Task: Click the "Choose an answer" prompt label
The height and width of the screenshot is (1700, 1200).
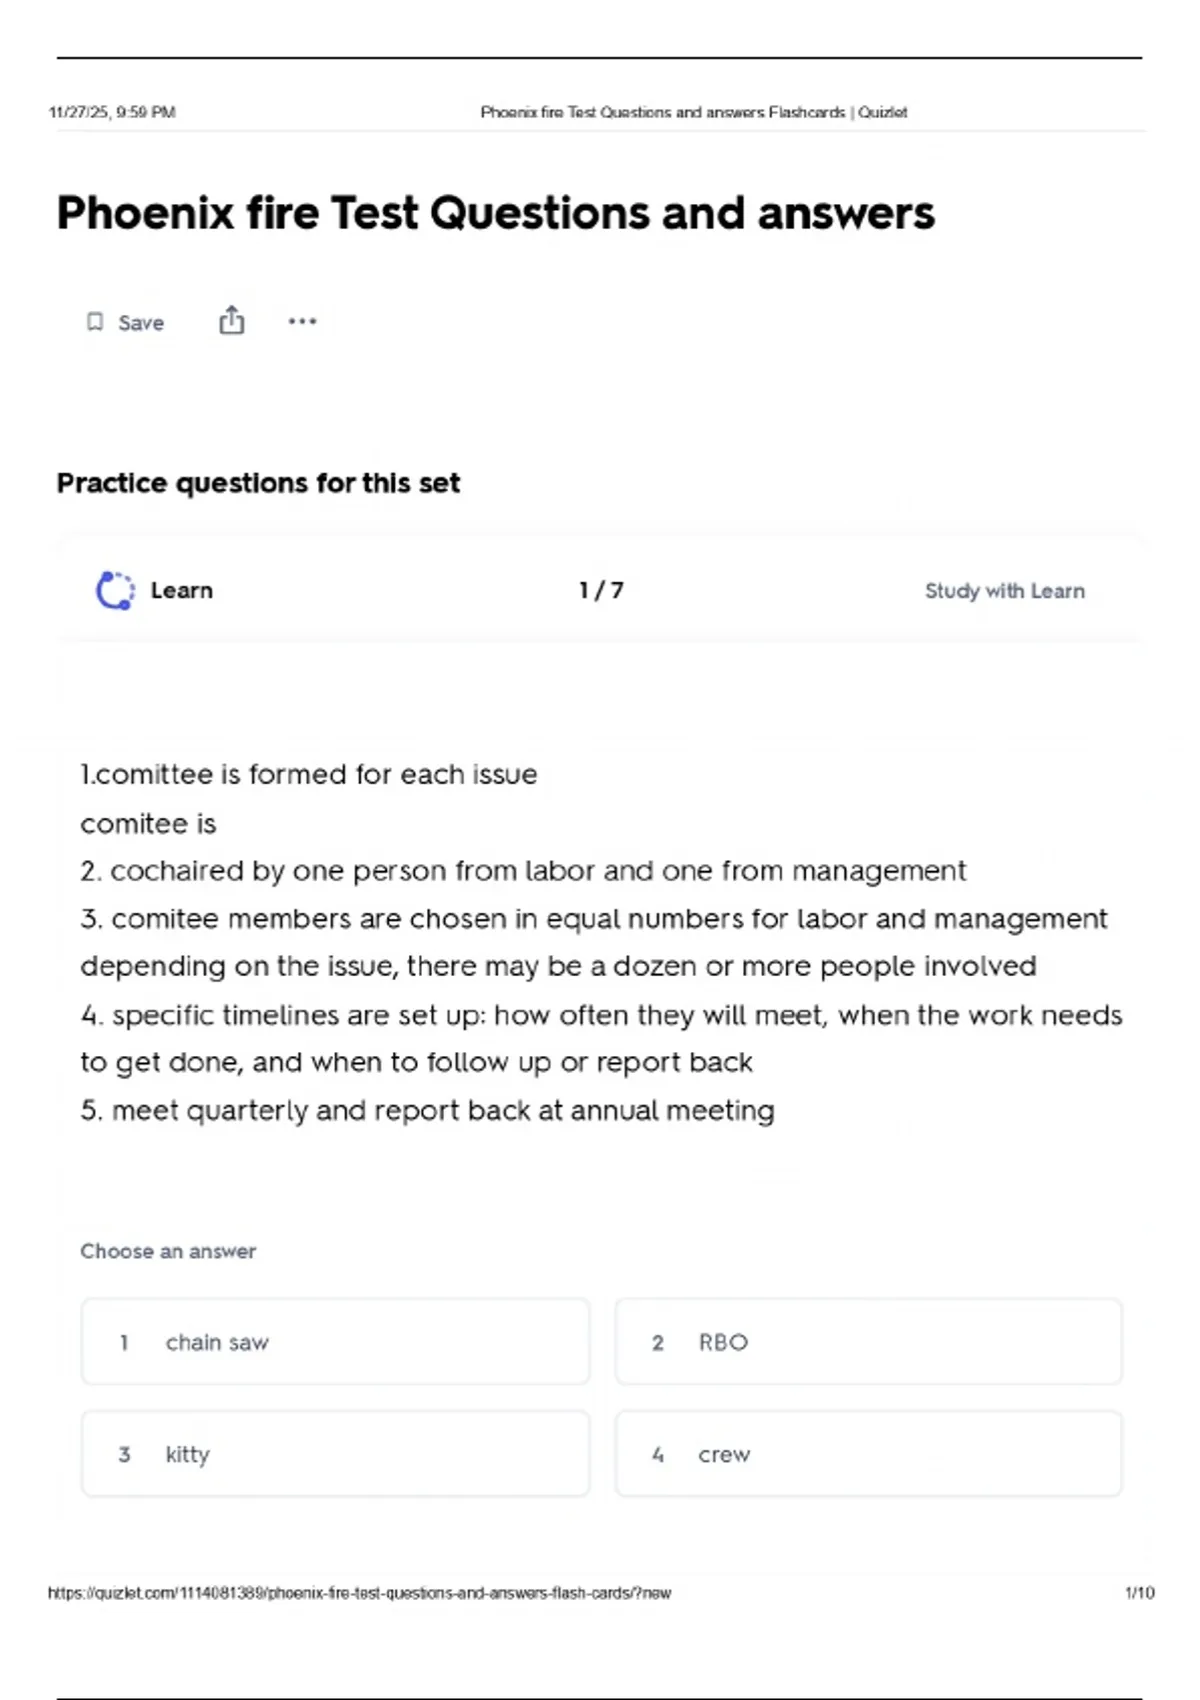Action: (168, 1251)
